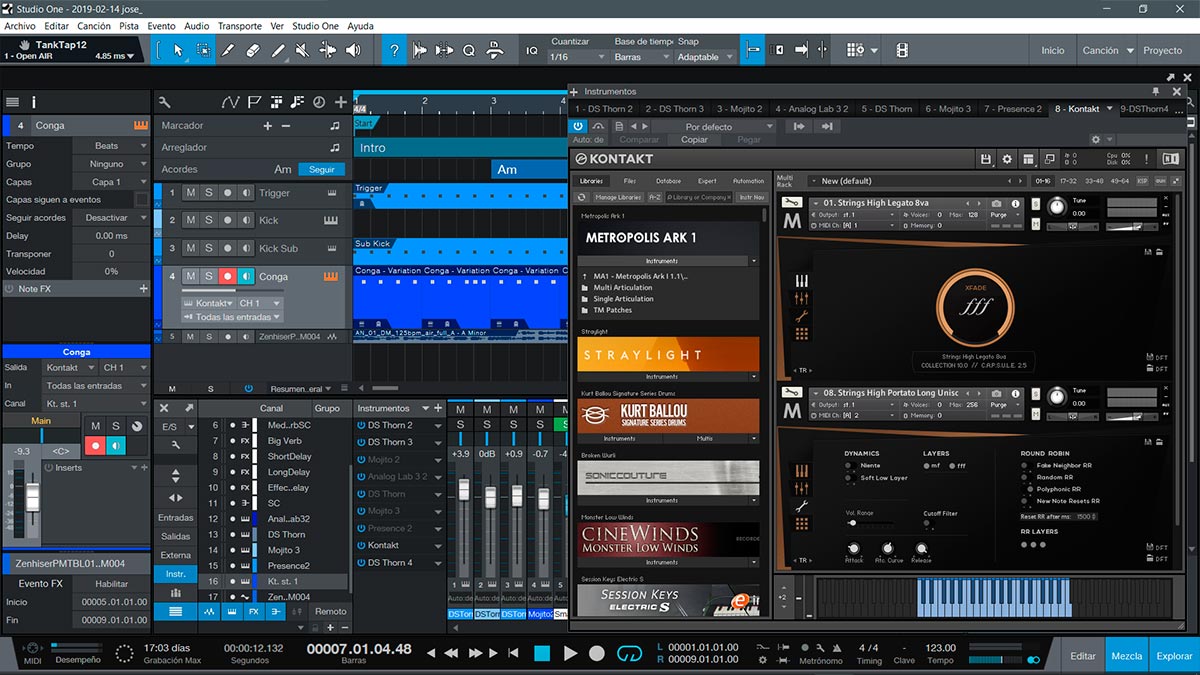Click the Editar button
Viewport: 1200px width, 675px height.
pyautogui.click(x=1083, y=656)
